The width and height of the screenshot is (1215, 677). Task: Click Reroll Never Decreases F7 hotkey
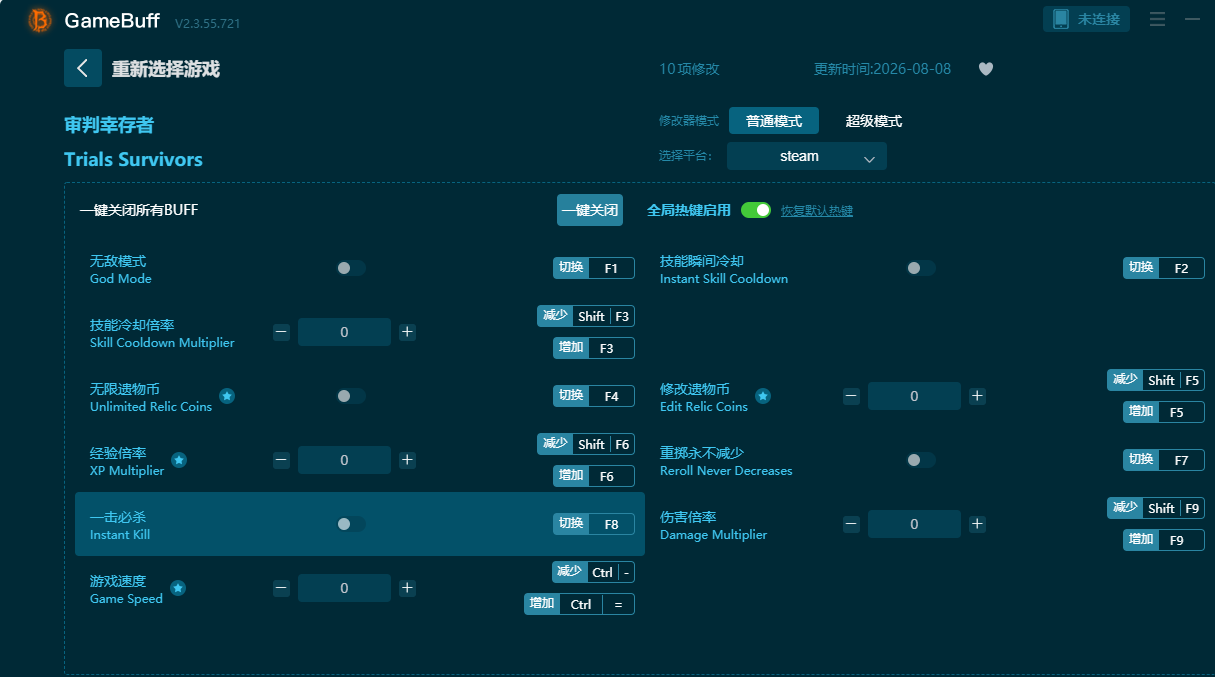point(1164,460)
